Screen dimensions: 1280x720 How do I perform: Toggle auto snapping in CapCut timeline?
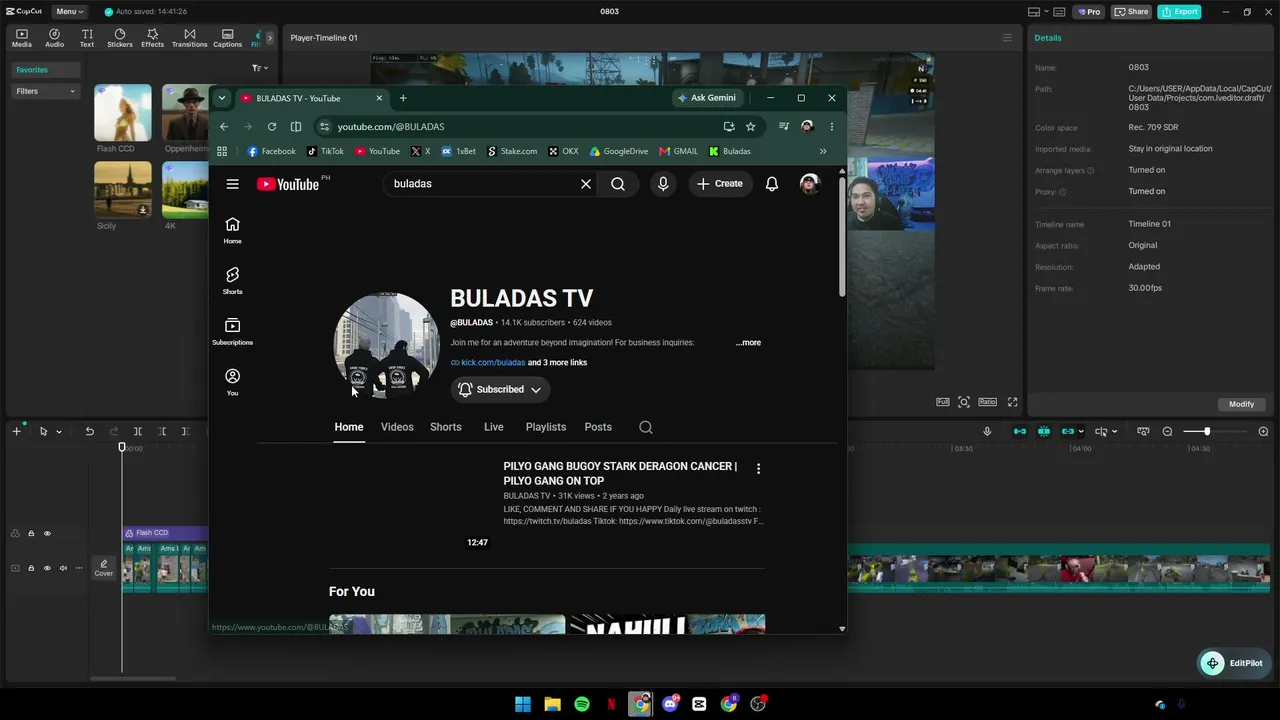click(x=1044, y=431)
